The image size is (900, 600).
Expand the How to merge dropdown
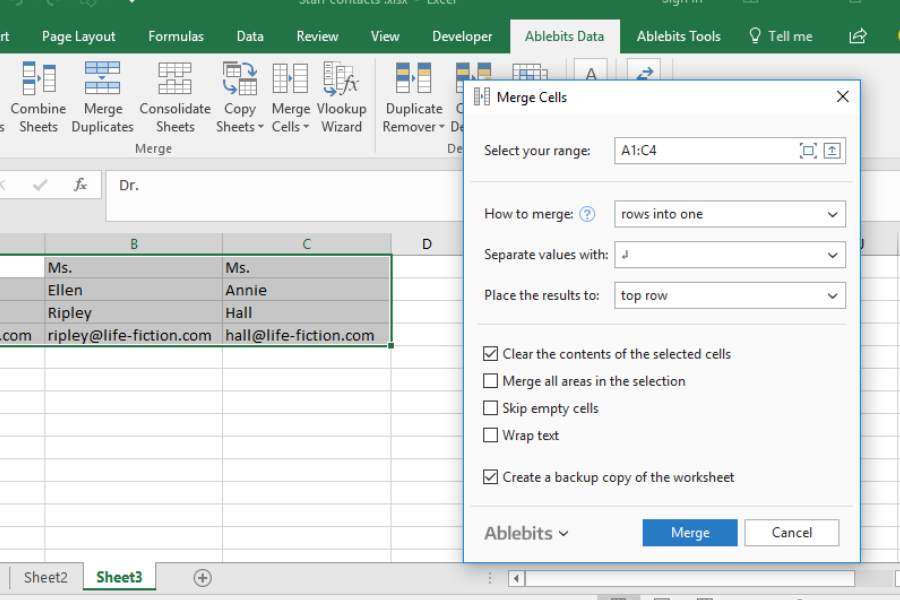coord(832,214)
